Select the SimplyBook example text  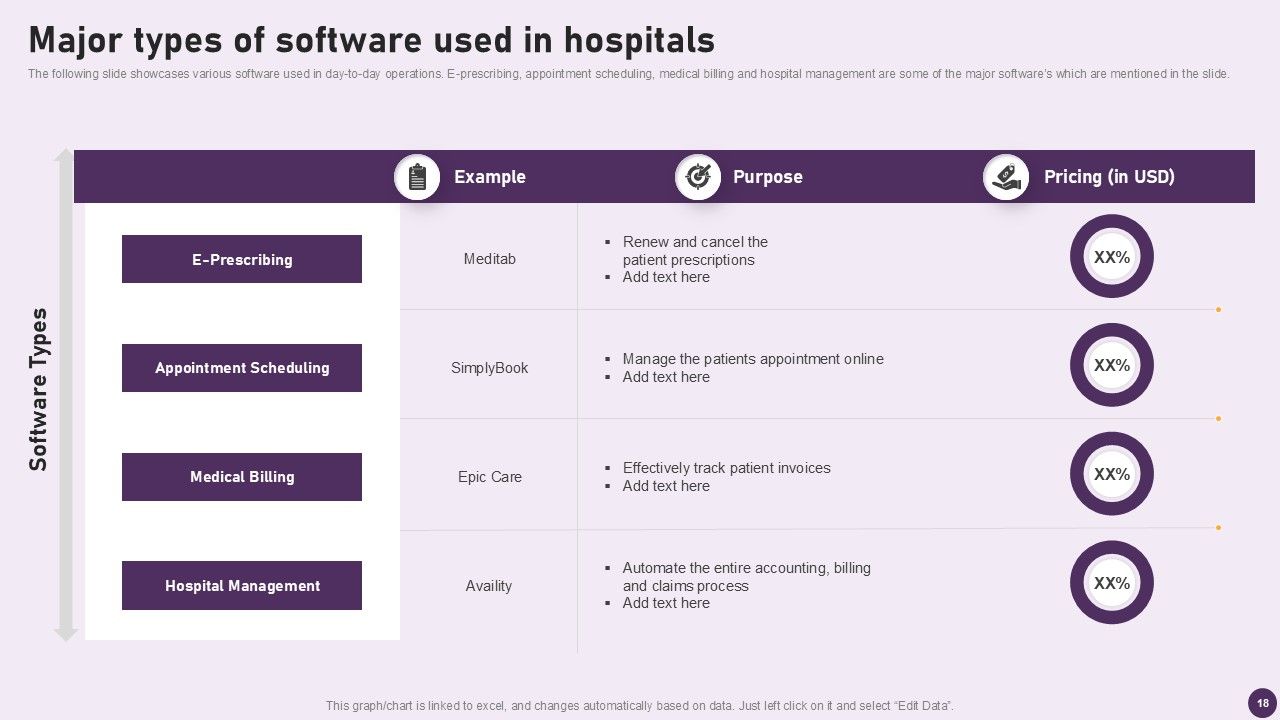[490, 368]
